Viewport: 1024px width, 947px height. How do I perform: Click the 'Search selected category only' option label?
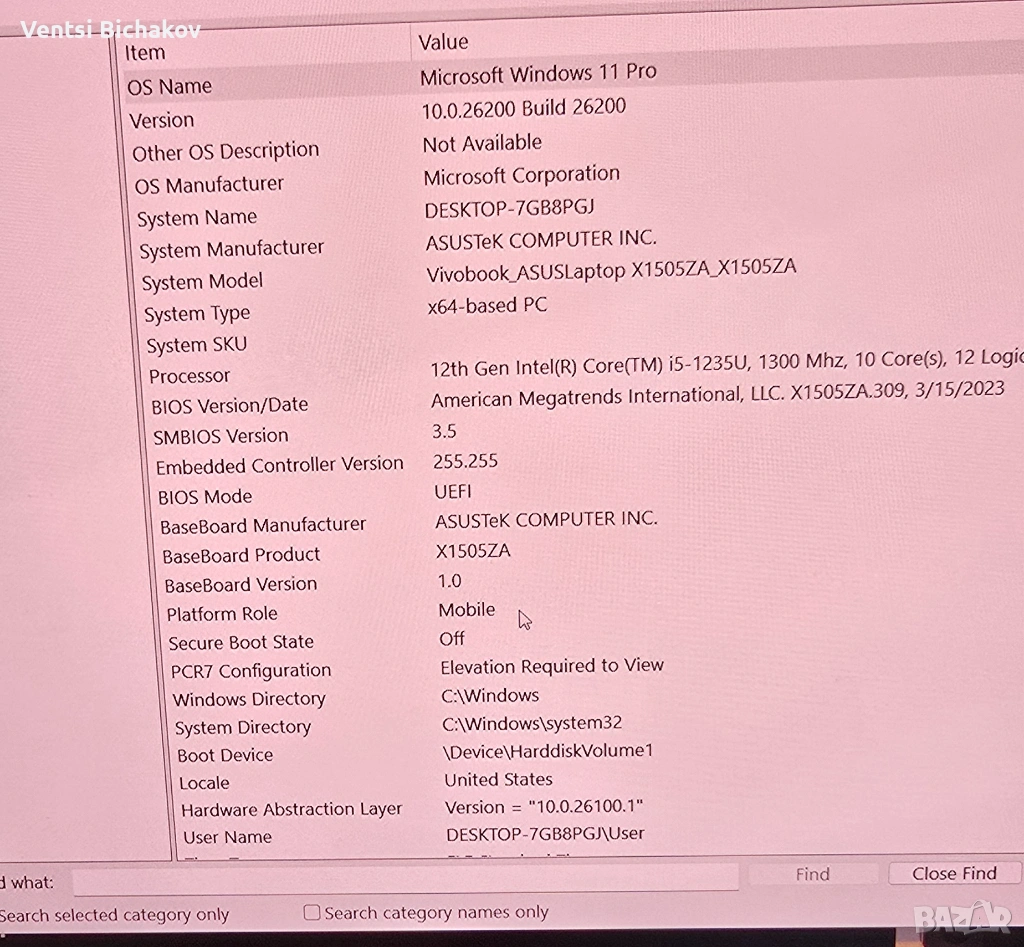115,915
